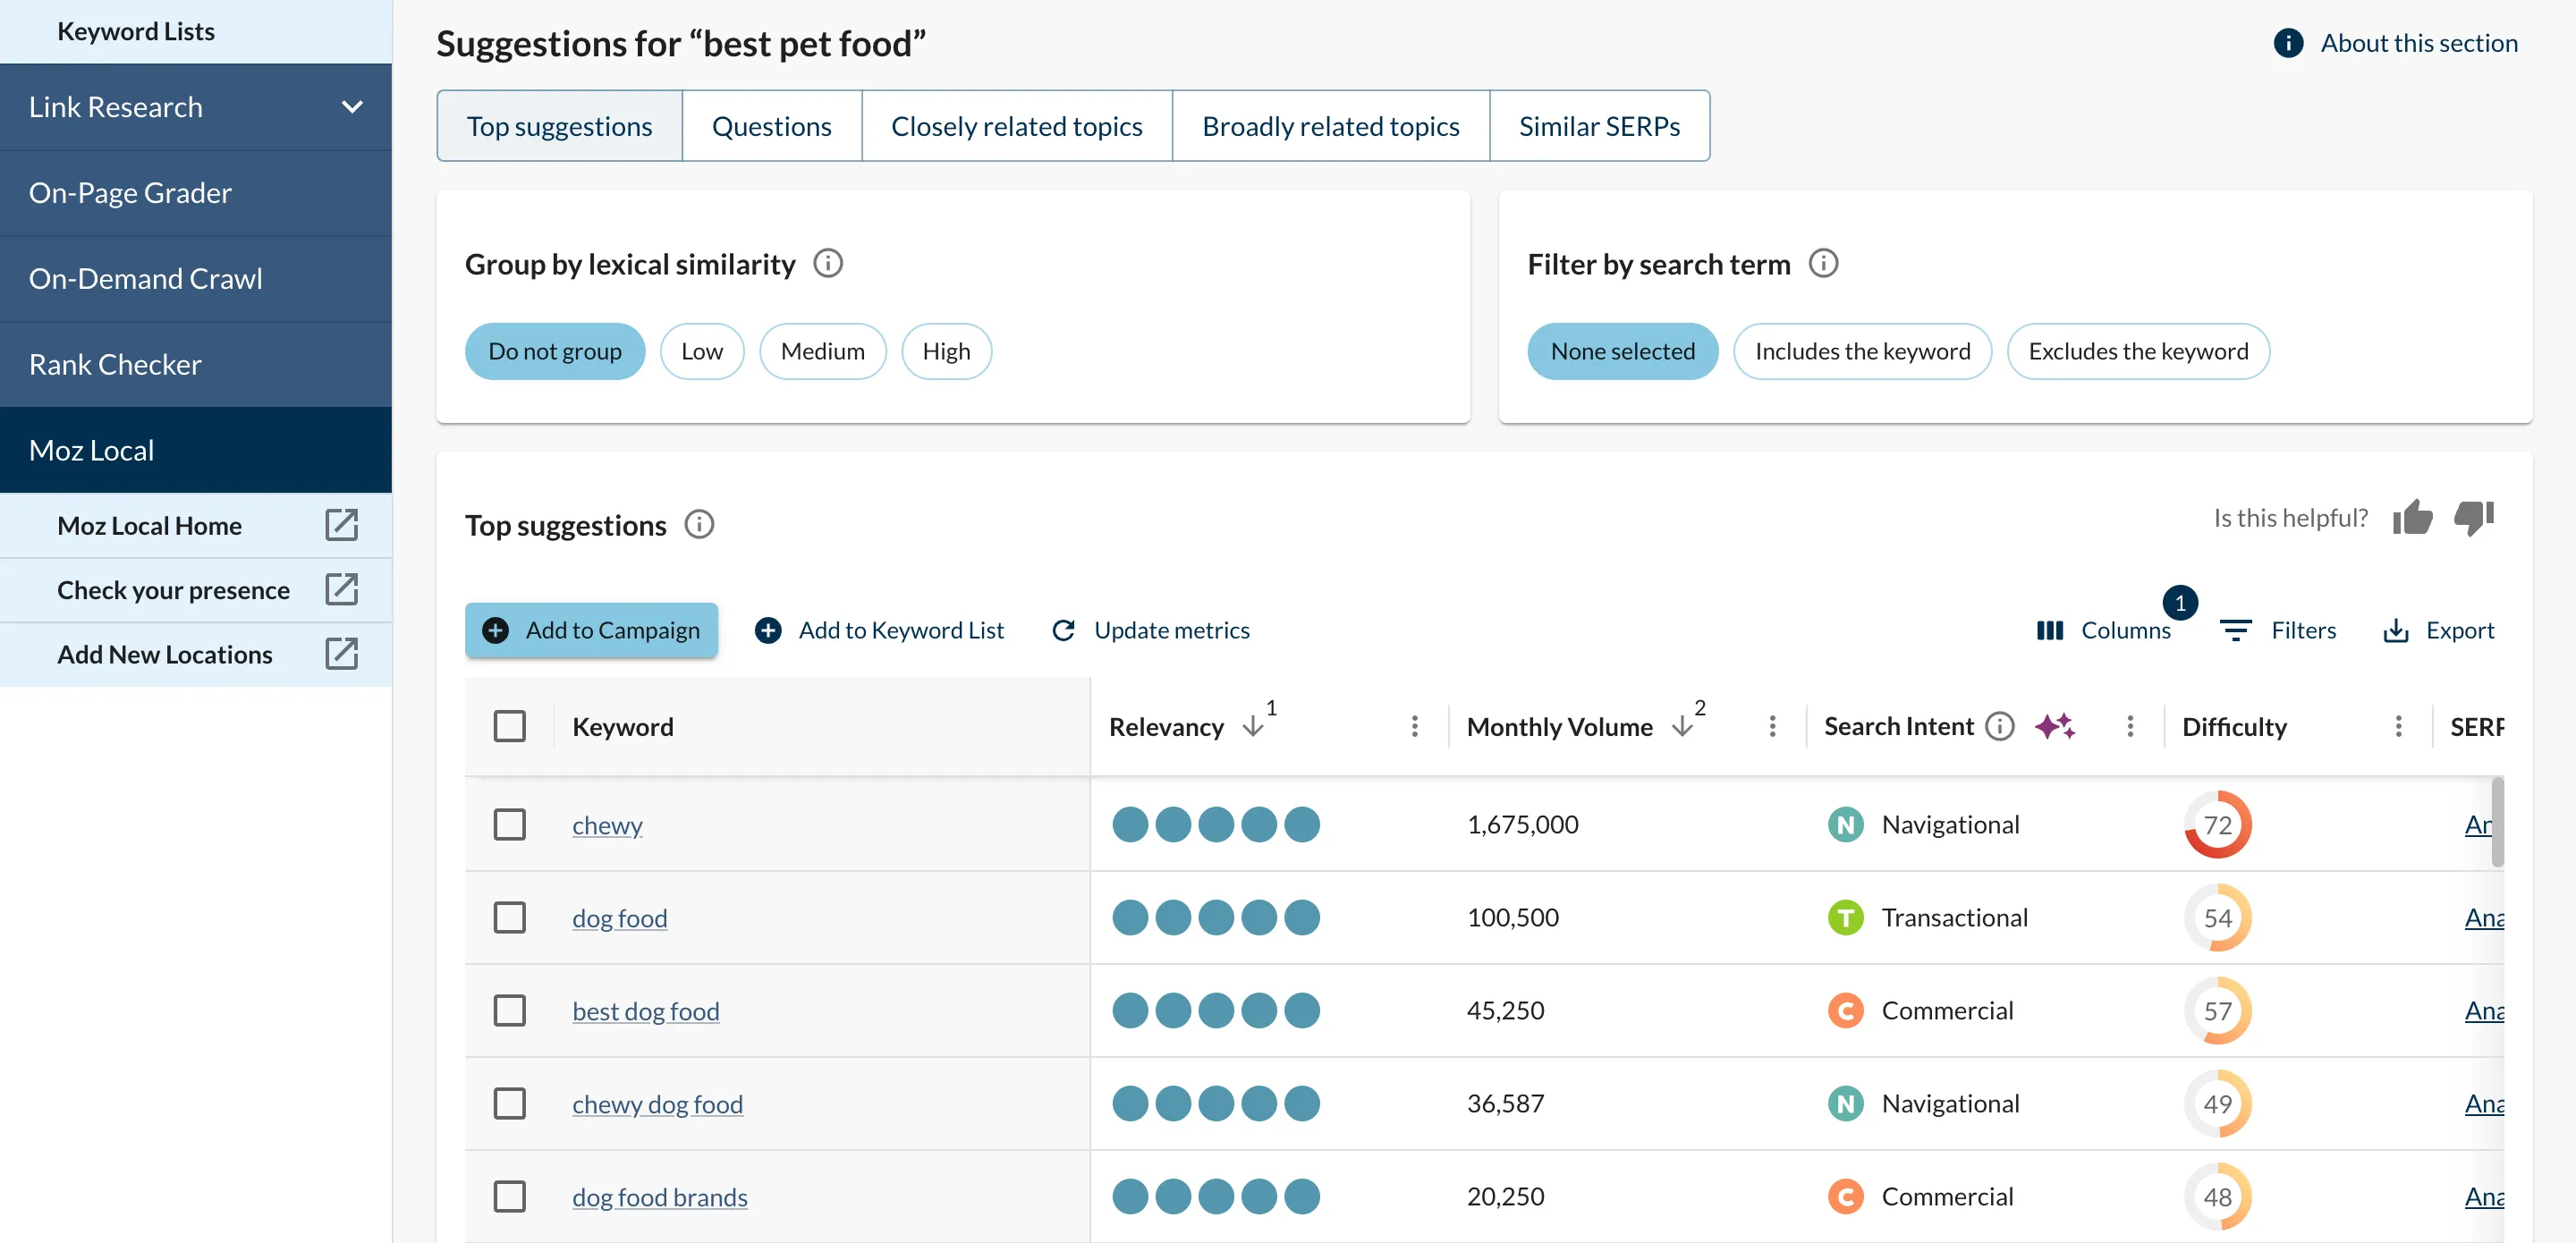This screenshot has width=2576, height=1243.
Task: Check the box for chewy dog food
Action: click(509, 1103)
